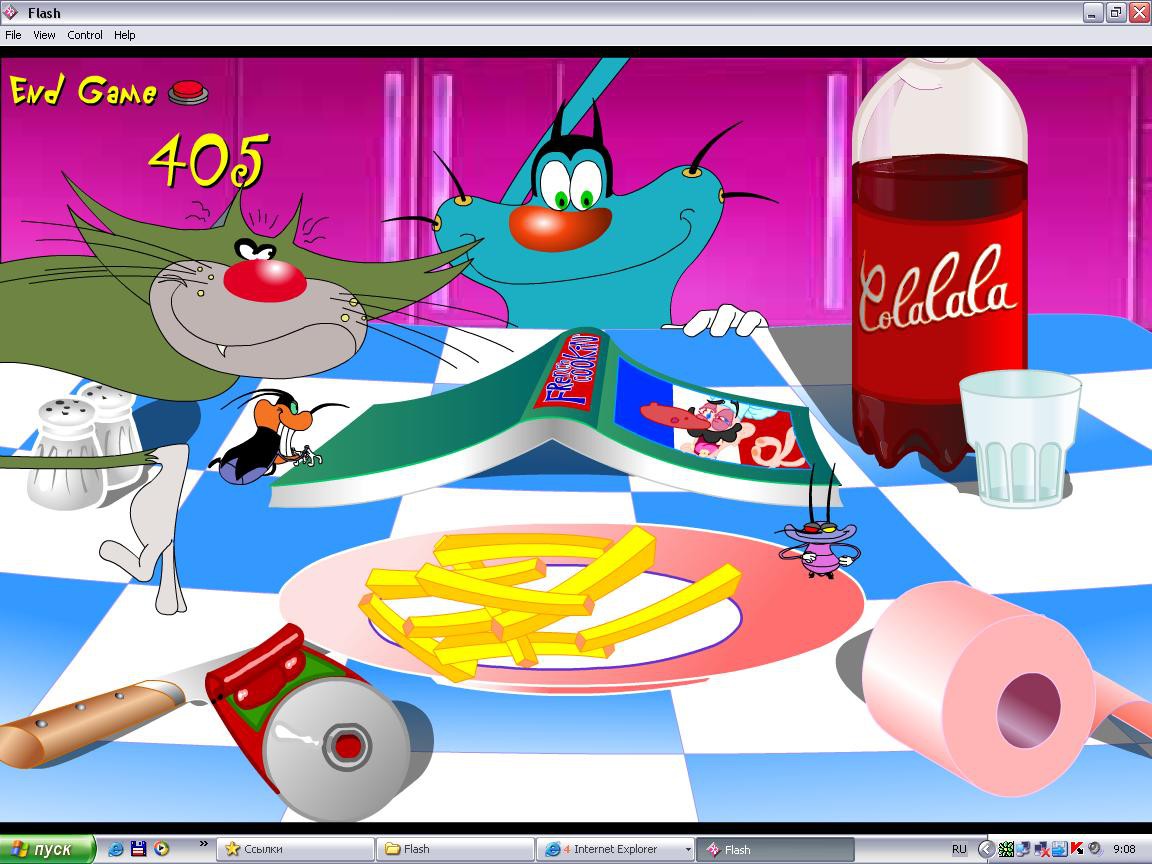The width and height of the screenshot is (1152, 864).
Task: Open the Control menu
Action: pos(84,35)
